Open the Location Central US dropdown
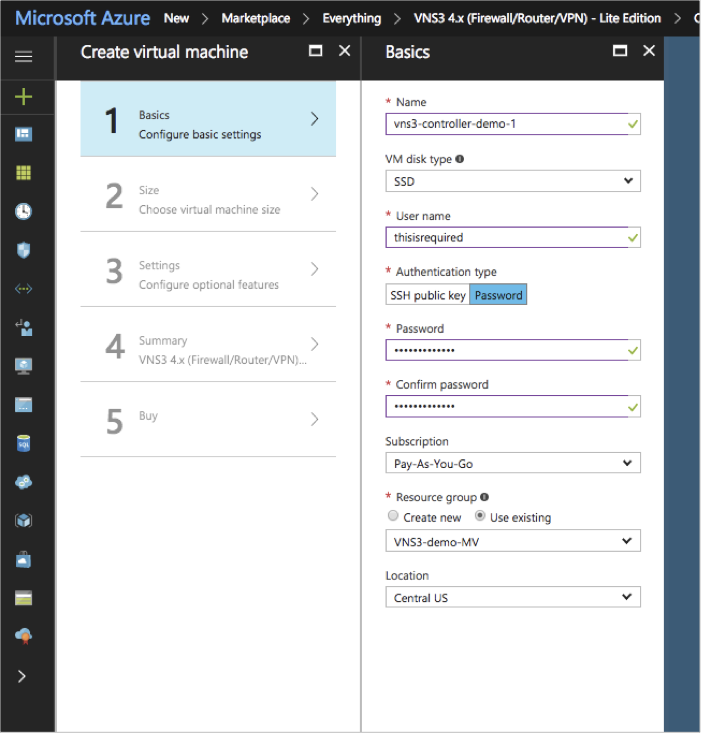 tap(512, 597)
